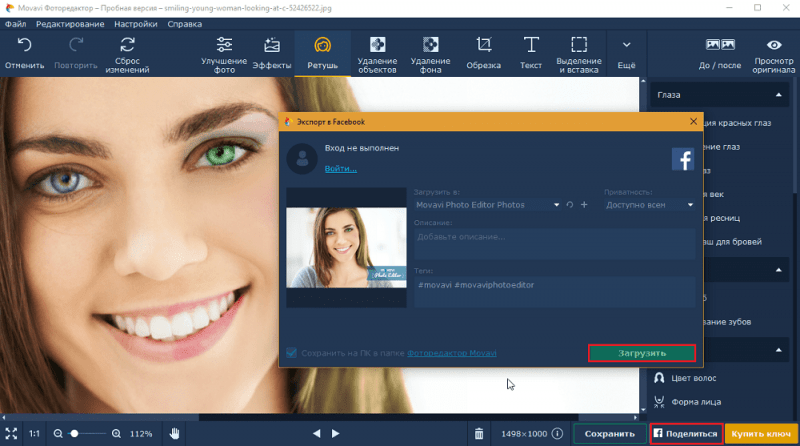The height and width of the screenshot is (446, 800).
Task: Uncheck the Сохранить на ПК checkbox
Action: [292, 353]
